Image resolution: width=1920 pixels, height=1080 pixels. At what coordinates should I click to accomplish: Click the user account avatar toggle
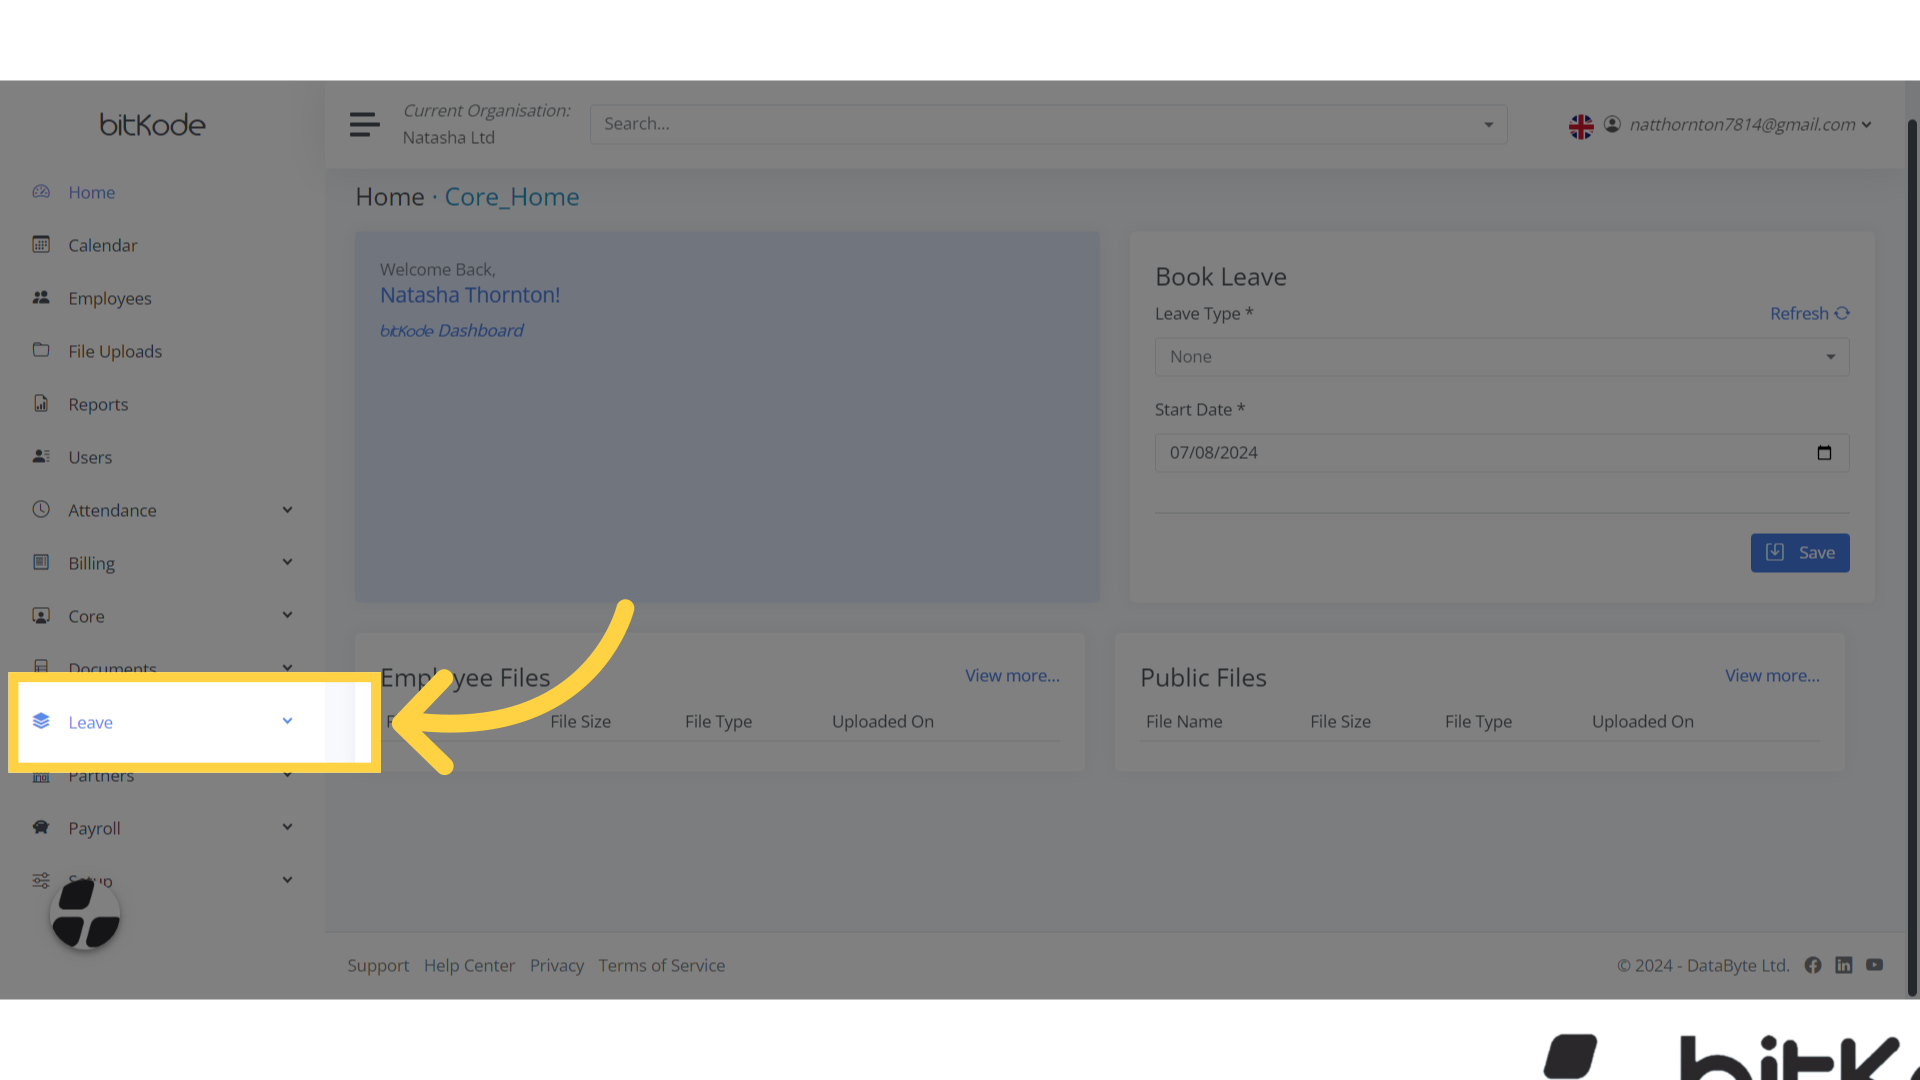(x=1612, y=124)
